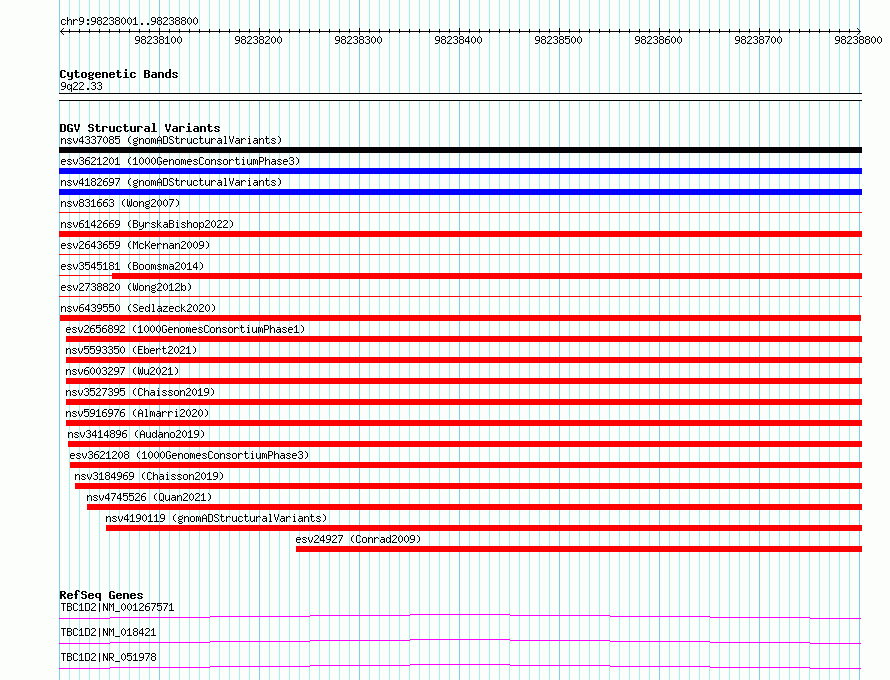Screen dimensions: 890x680
Task: Click the magenta line under TBC1D2|NM_018421
Action: pos(460,641)
